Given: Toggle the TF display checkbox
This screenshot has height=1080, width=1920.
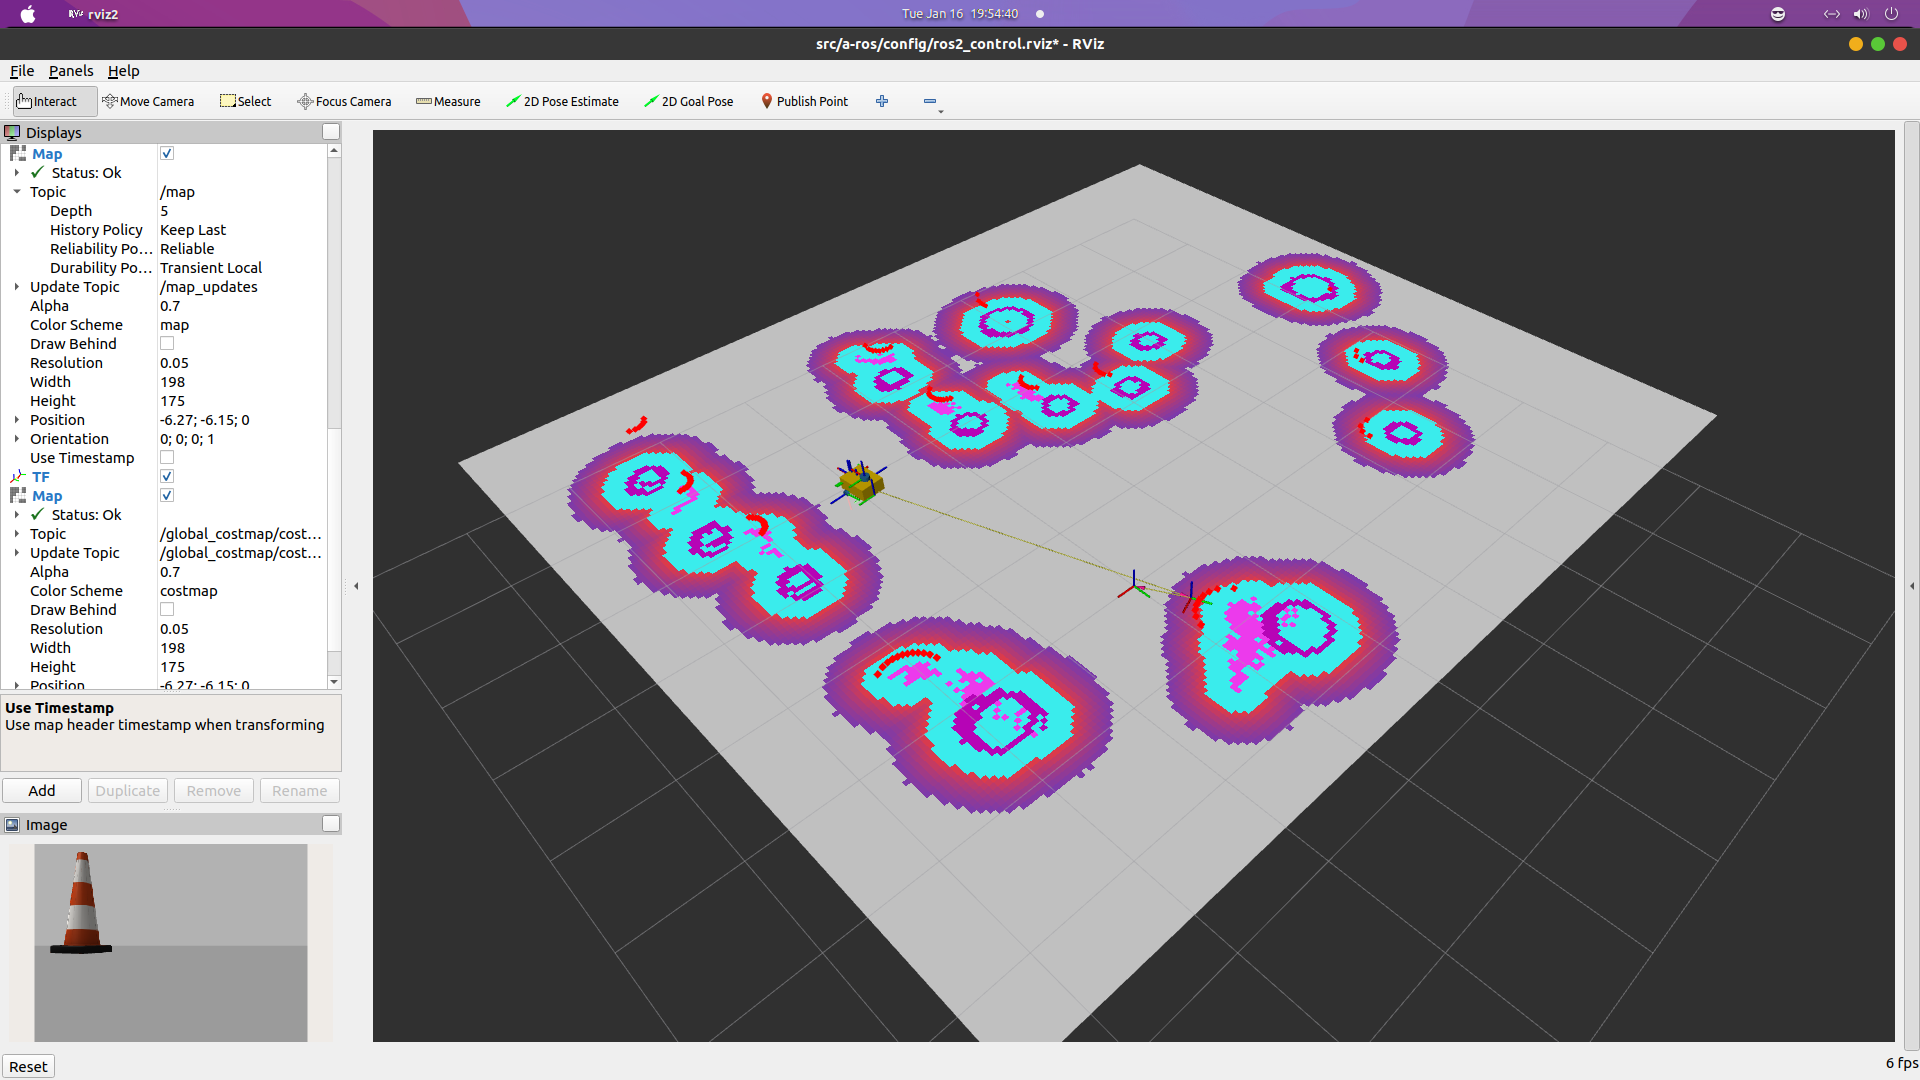Looking at the screenshot, I should click(x=167, y=477).
